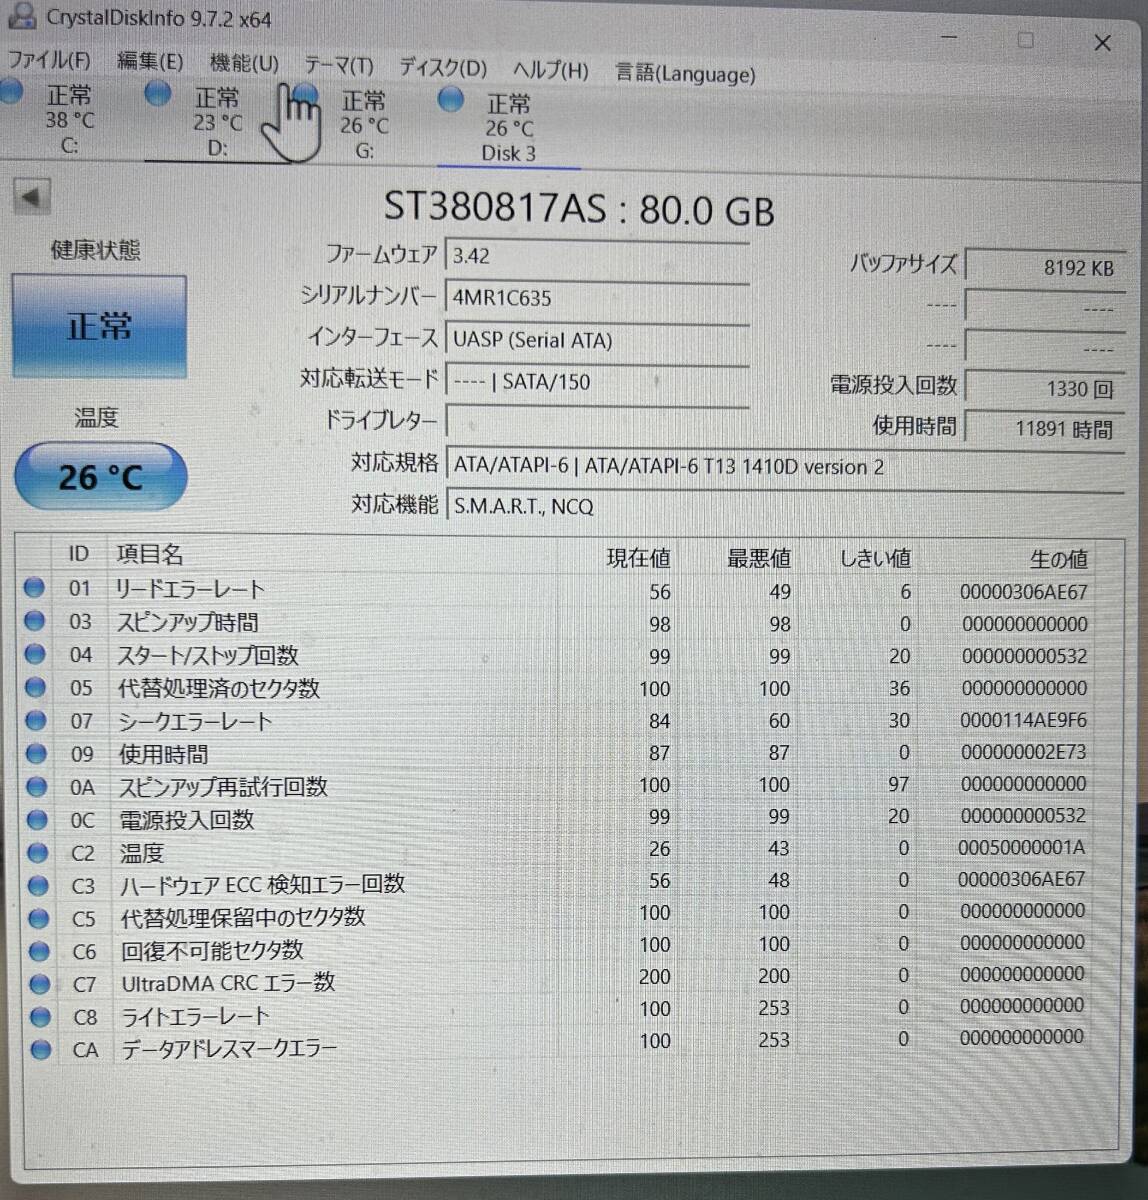Image resolution: width=1148 pixels, height=1200 pixels.
Task: Click the しきい値 column header
Action: click(876, 559)
